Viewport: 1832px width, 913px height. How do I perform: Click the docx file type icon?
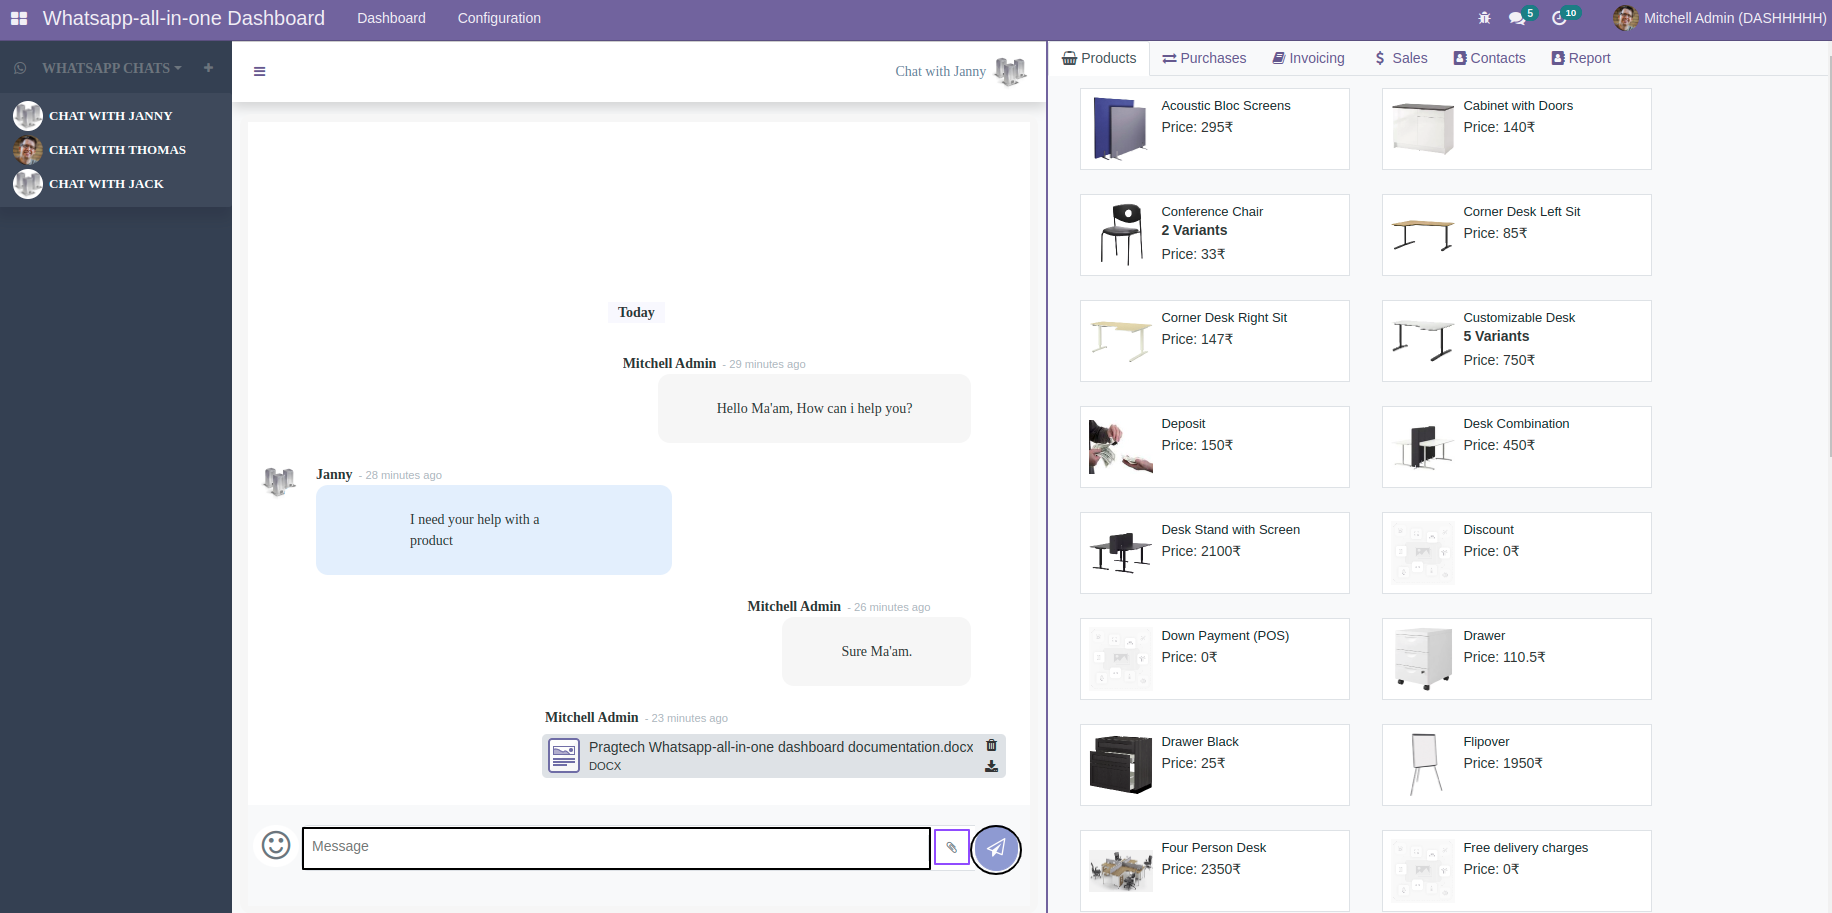click(x=564, y=755)
